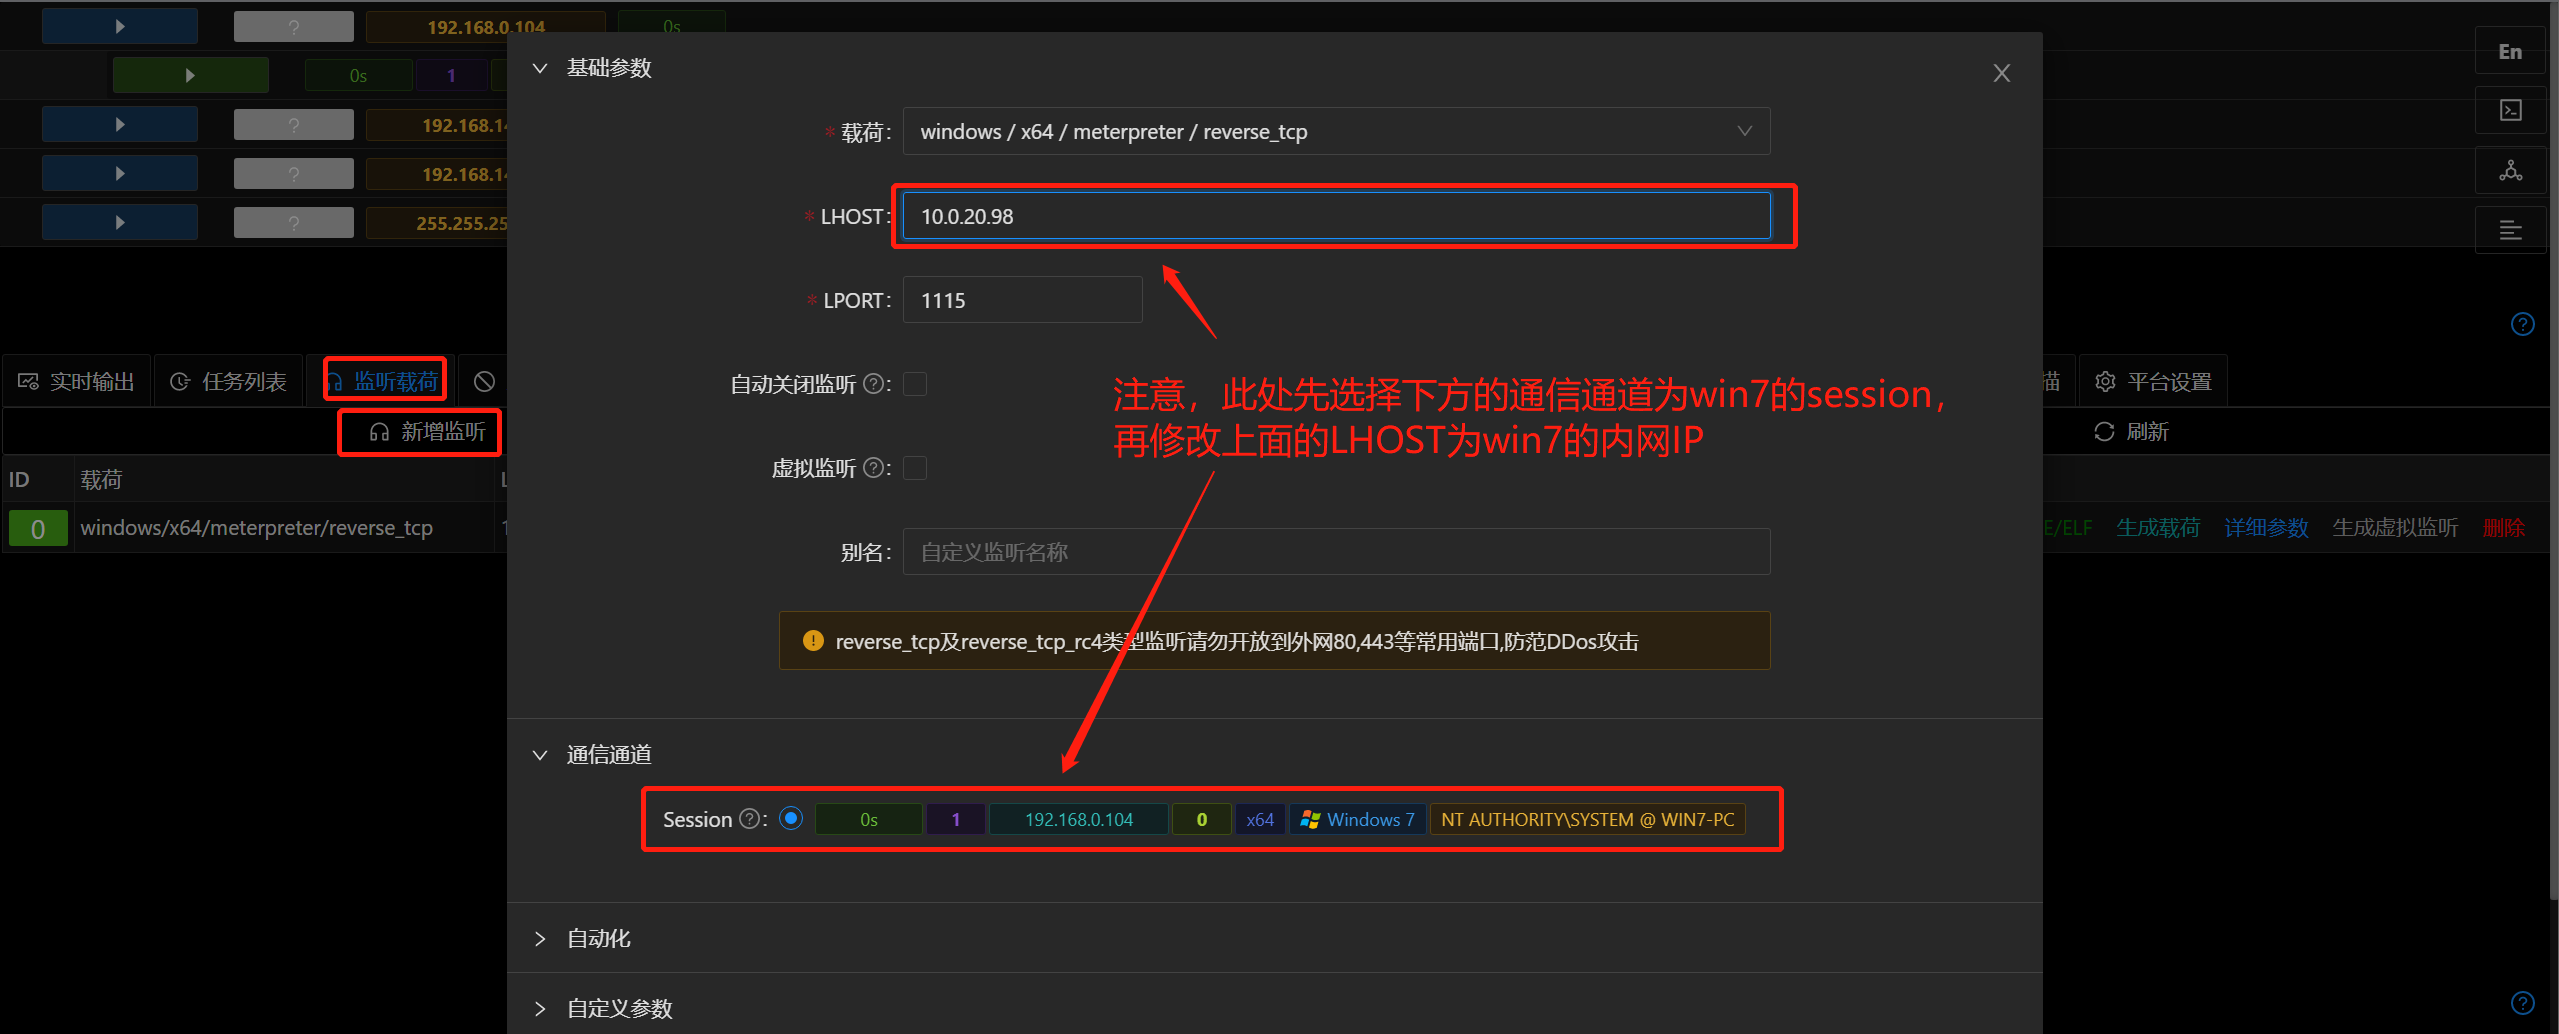Click the blue help icon near sidebar

tap(2522, 324)
